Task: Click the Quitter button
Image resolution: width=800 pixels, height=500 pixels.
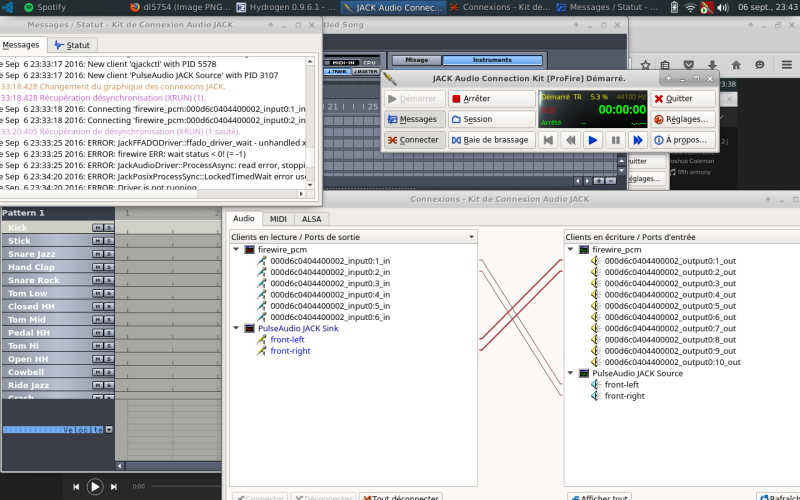Action: [x=683, y=99]
